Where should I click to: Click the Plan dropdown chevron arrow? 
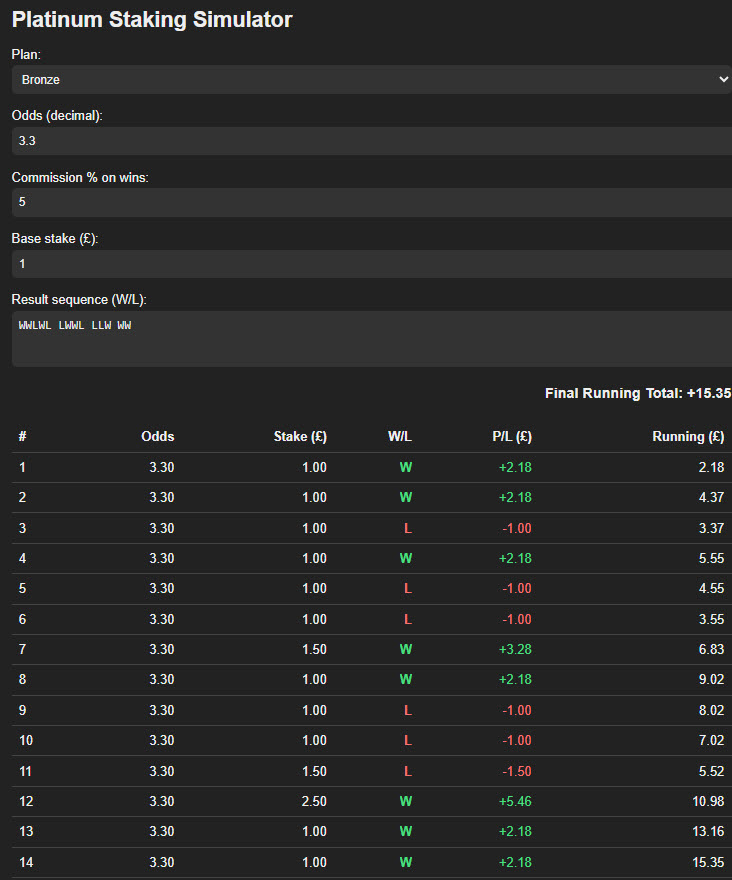[x=723, y=80]
